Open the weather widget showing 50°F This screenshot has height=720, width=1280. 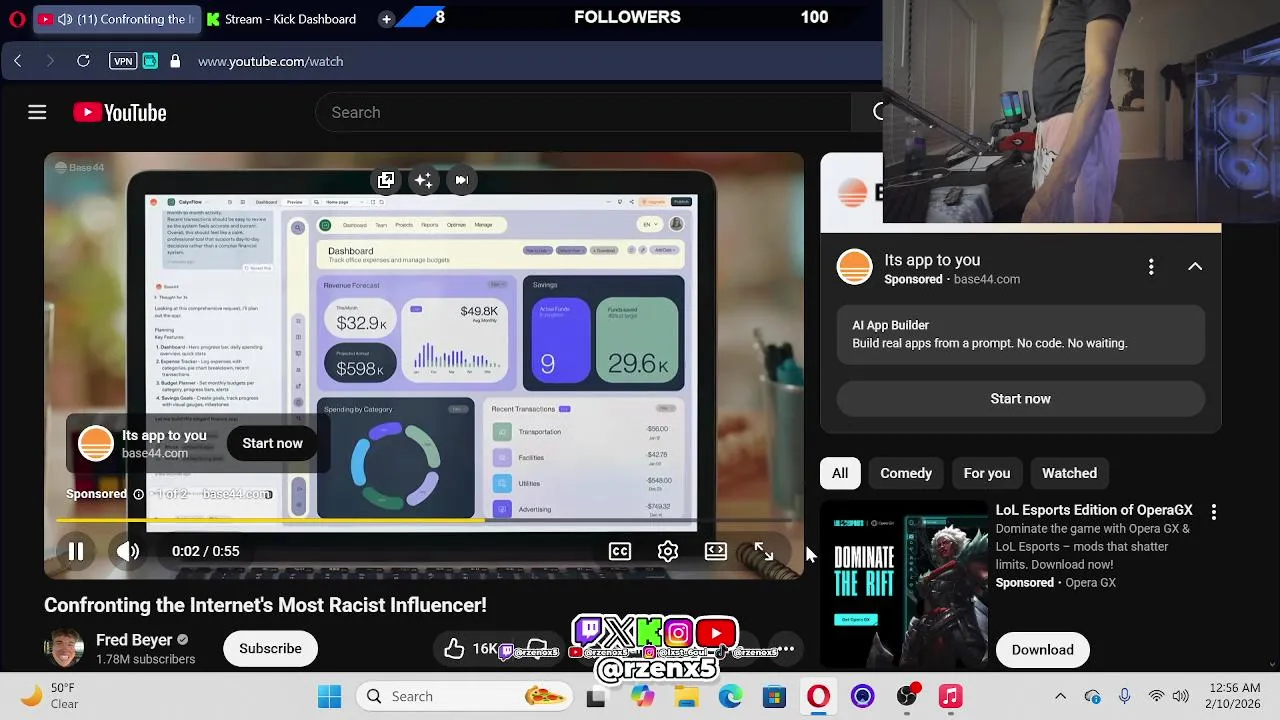point(50,696)
